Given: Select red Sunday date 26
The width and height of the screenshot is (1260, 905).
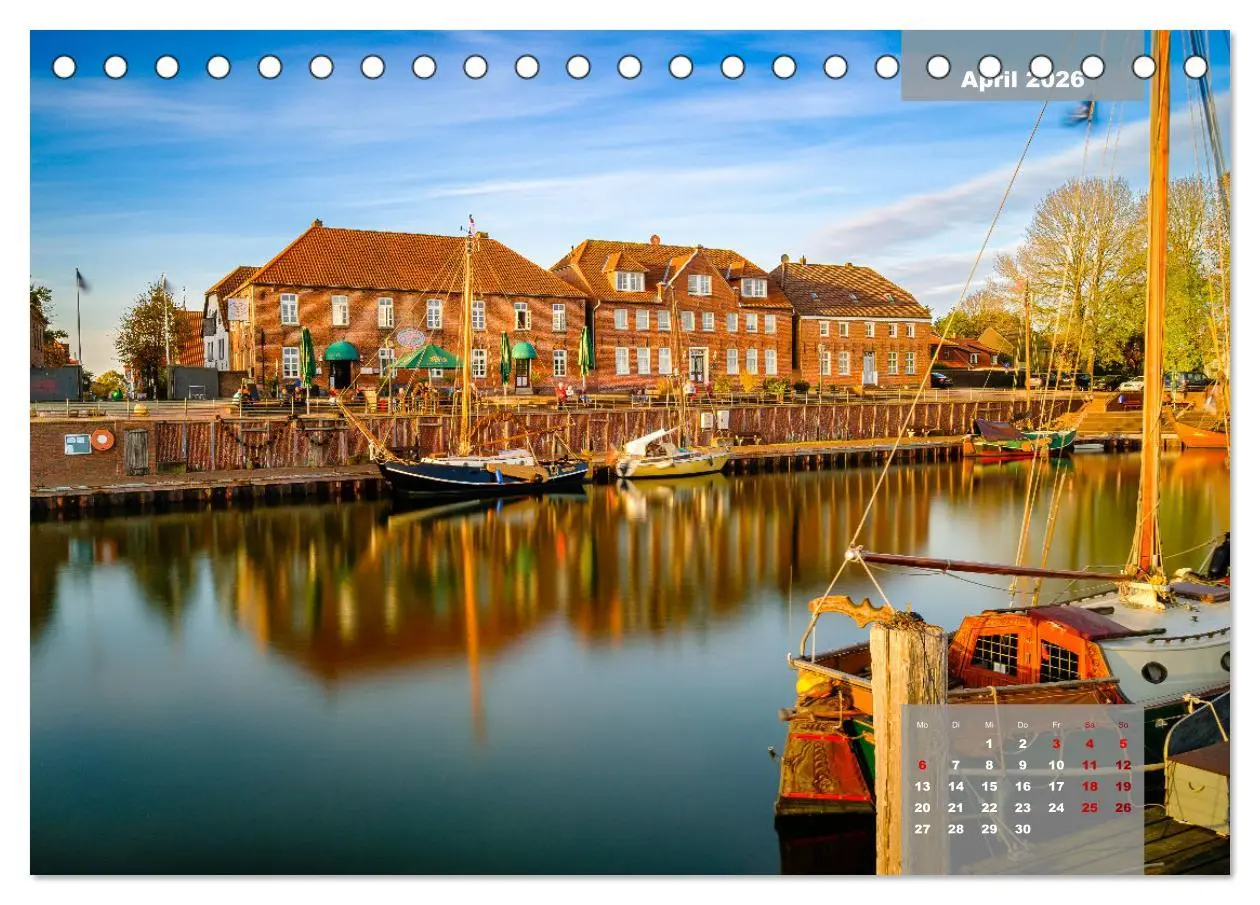Looking at the screenshot, I should pyautogui.click(x=1123, y=808).
